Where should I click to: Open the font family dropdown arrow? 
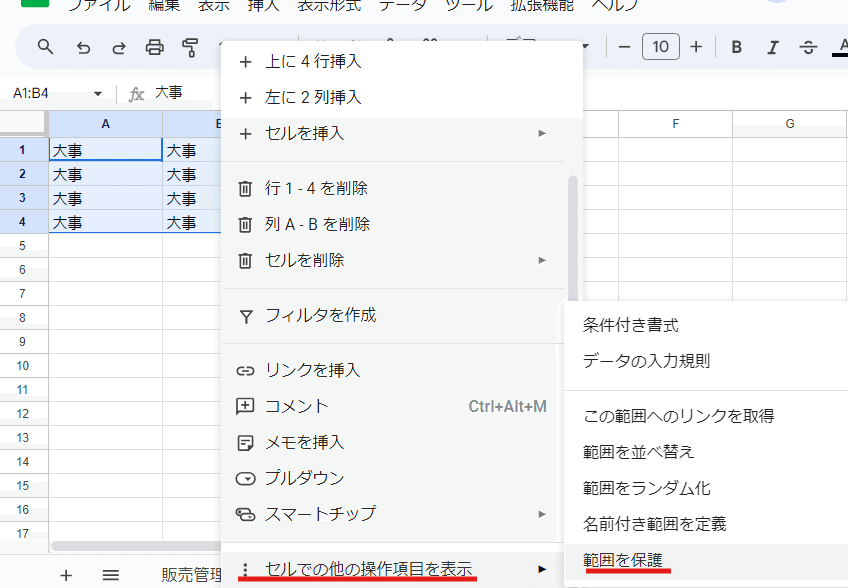tap(585, 47)
